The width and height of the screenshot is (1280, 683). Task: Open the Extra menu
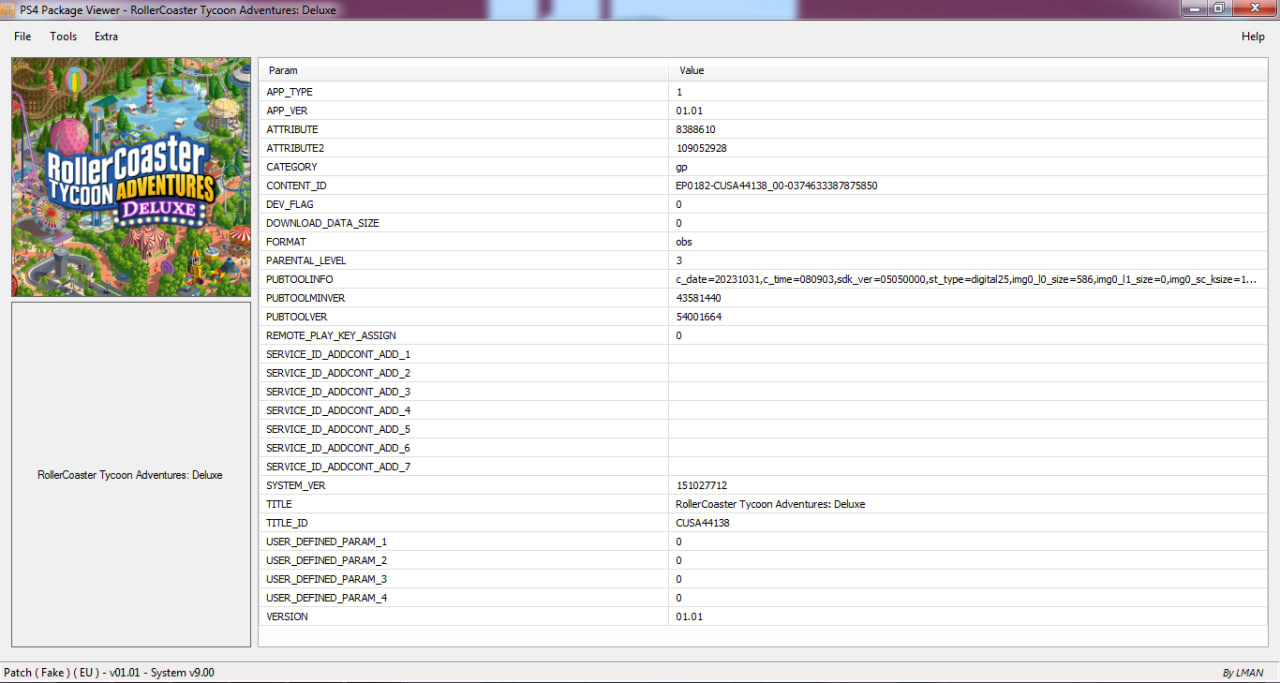106,36
